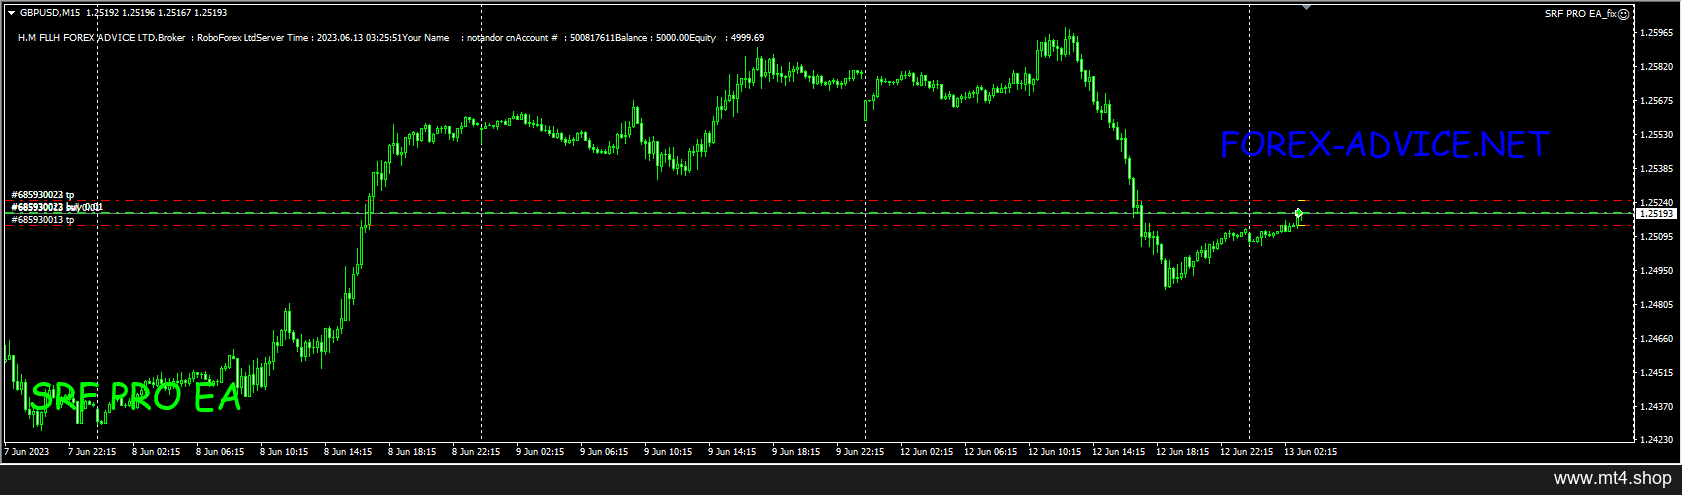This screenshot has height=495, width=1682.
Task: Click time axis label '8 Jun 10:15'
Action: 284,452
